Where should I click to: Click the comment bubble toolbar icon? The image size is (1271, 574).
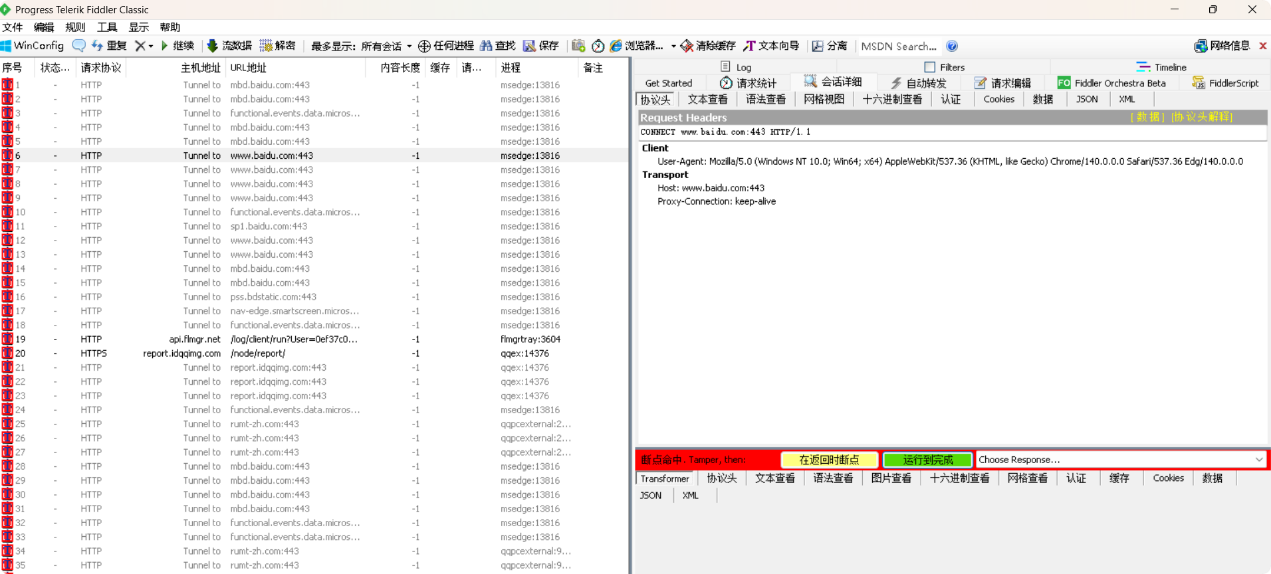pos(79,46)
